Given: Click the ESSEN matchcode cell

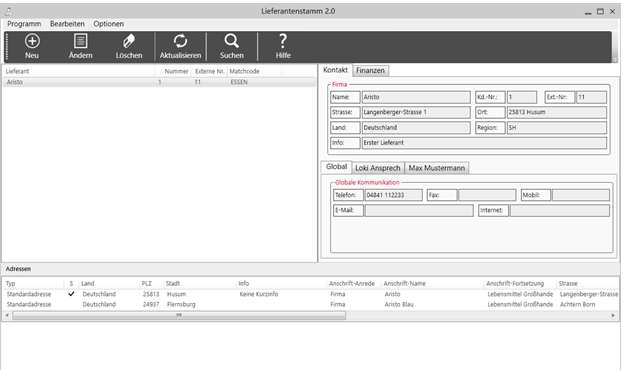Looking at the screenshot, I should tap(239, 82).
